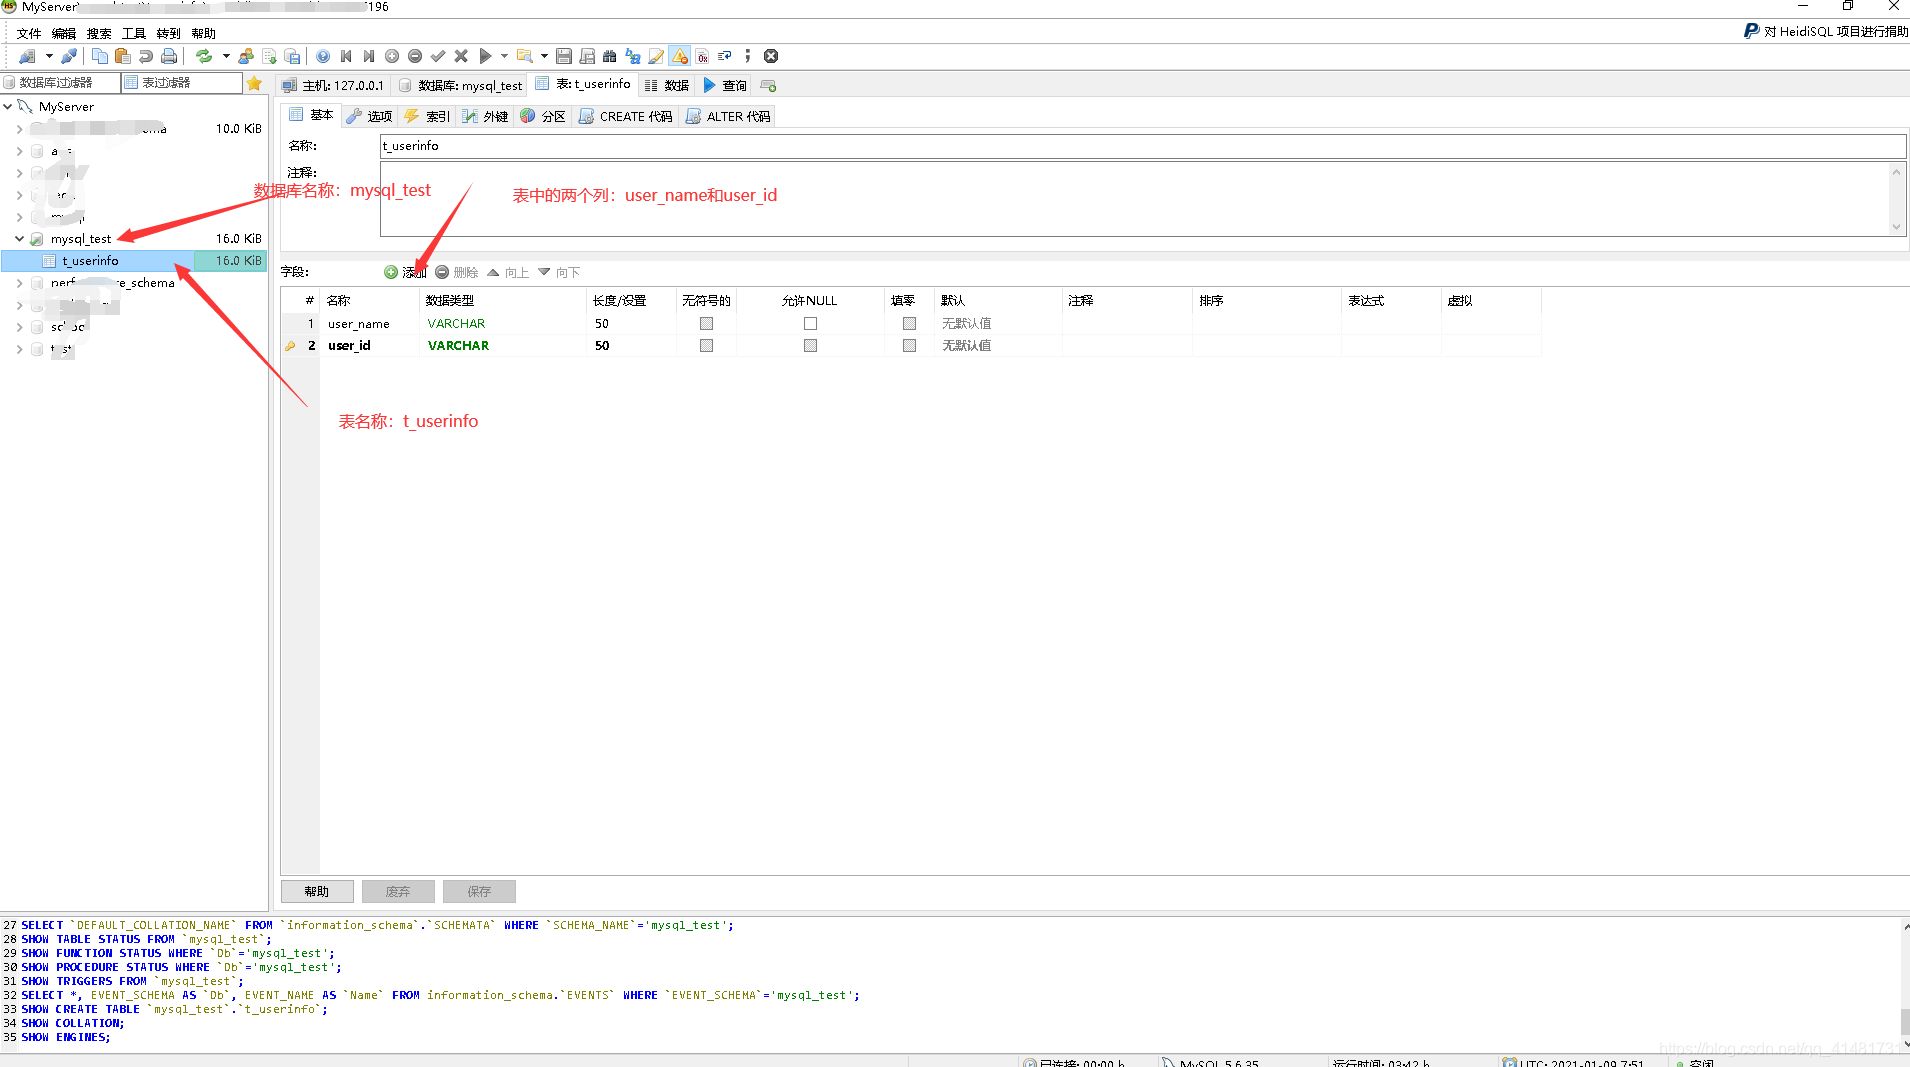Open the 选项 tab

[369, 116]
